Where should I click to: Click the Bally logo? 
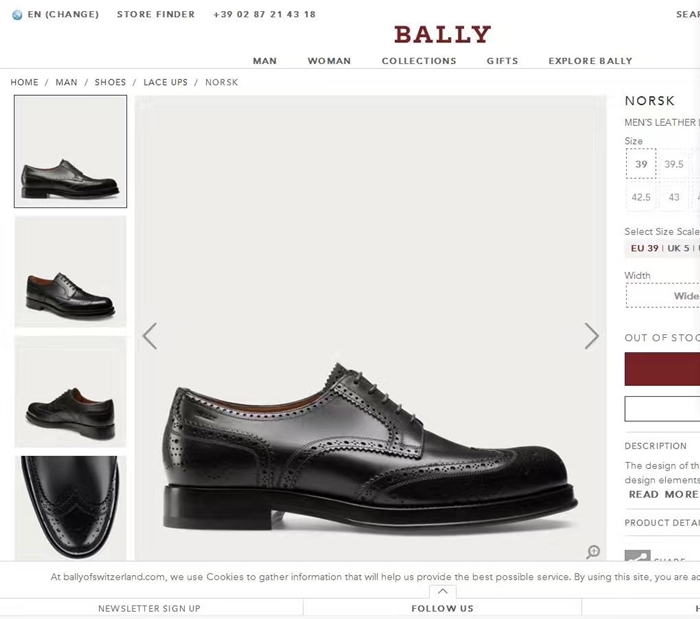[x=442, y=35]
